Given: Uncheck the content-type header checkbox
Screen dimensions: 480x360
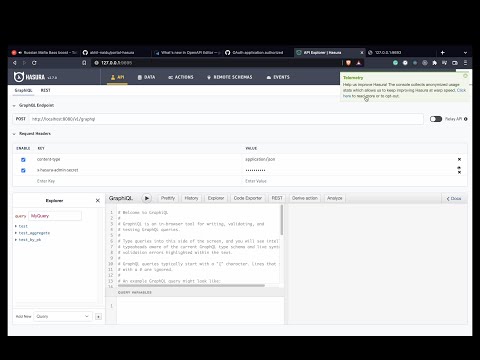Looking at the screenshot, I should pyautogui.click(x=23, y=160).
